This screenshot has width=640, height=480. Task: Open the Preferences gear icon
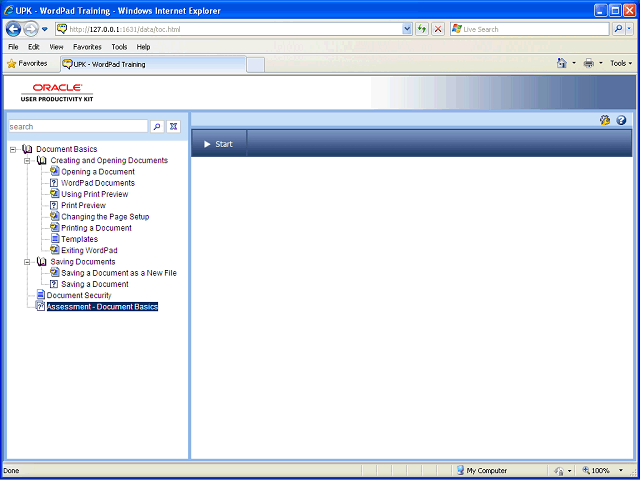[605, 120]
